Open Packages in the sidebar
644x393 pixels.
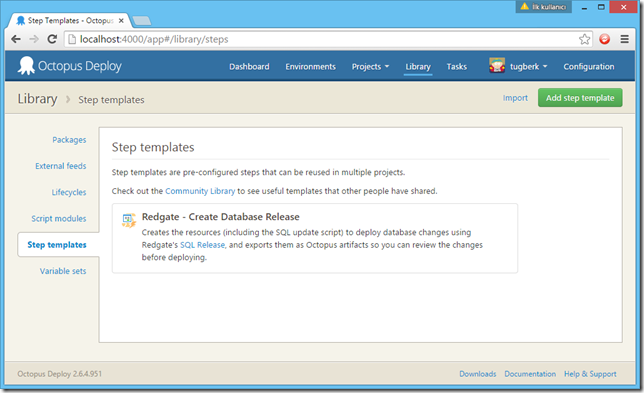point(69,140)
